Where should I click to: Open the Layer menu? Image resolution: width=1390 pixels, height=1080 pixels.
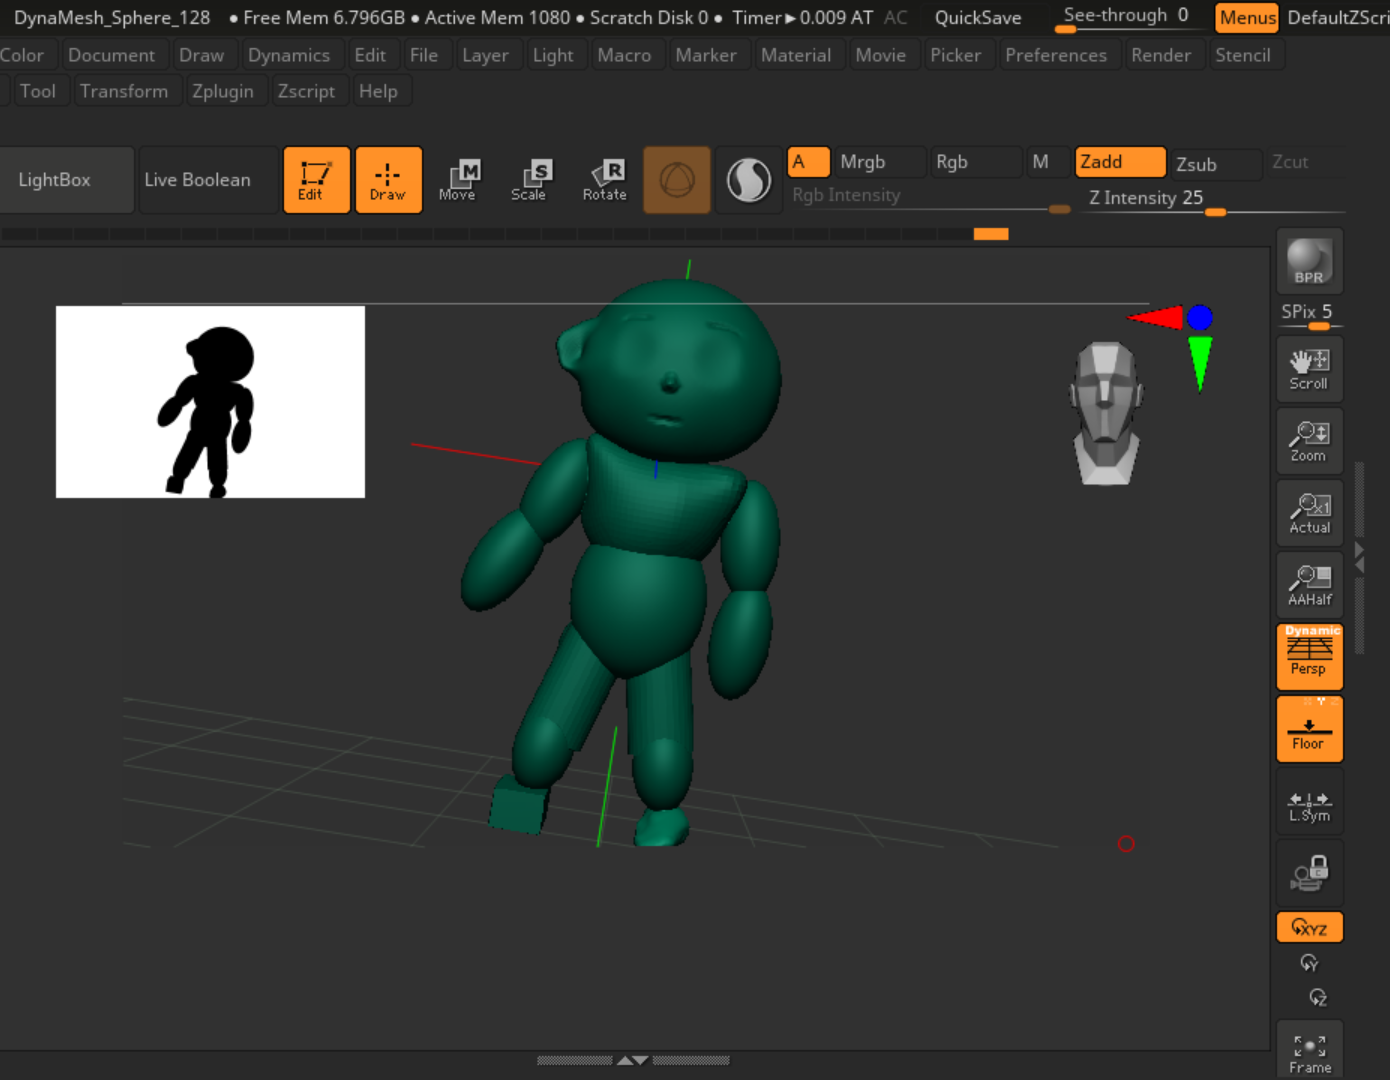click(x=485, y=55)
